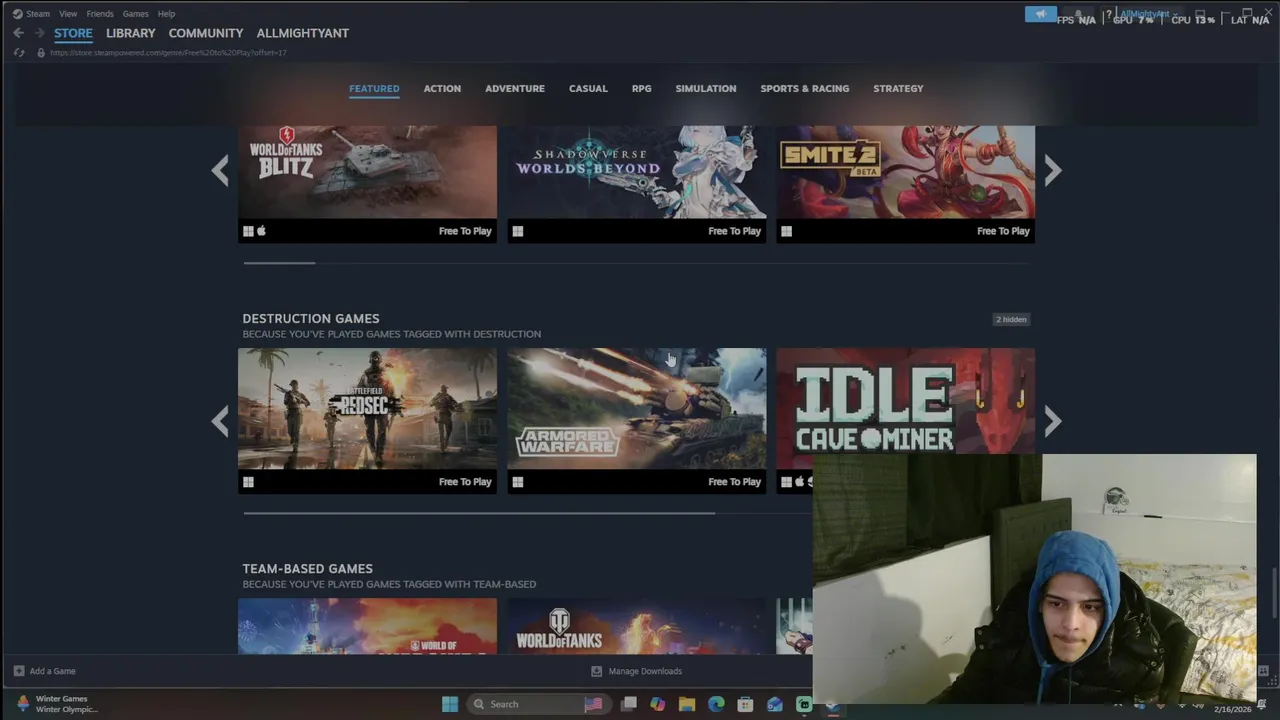Open Microsoft Edge from the taskbar
Screen dimensions: 1280x720
click(716, 704)
